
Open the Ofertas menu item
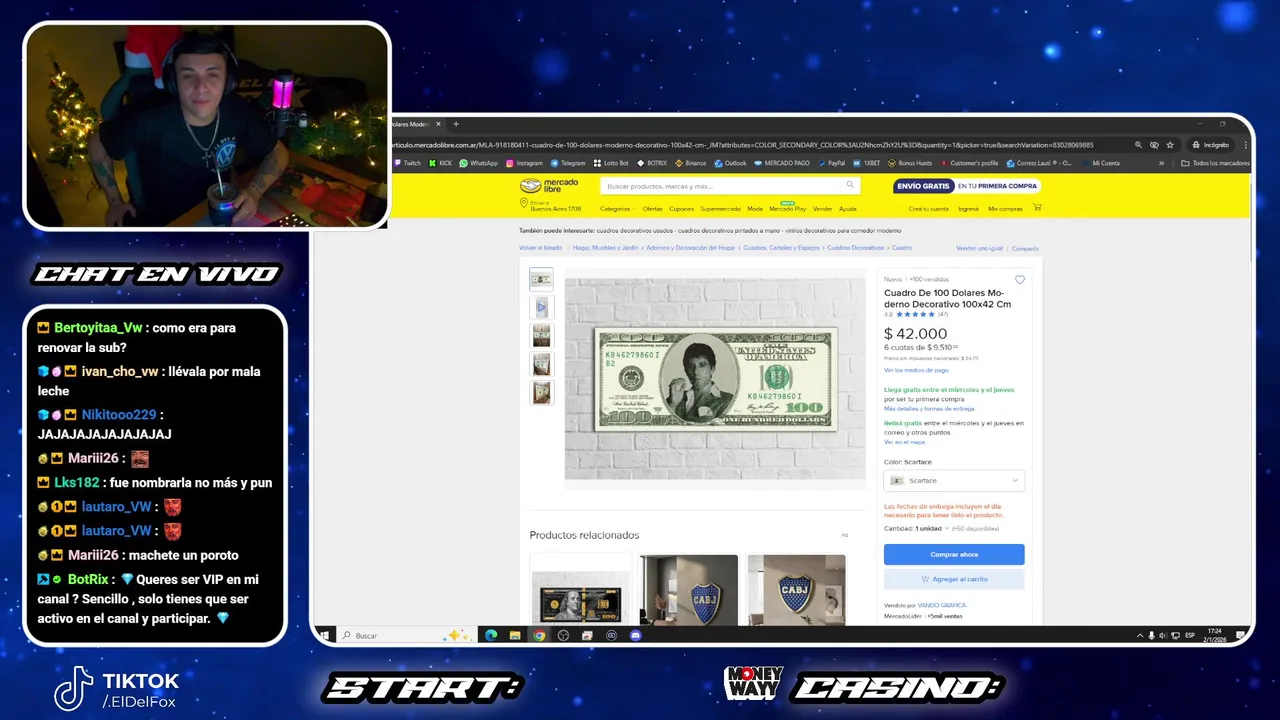pyautogui.click(x=652, y=209)
